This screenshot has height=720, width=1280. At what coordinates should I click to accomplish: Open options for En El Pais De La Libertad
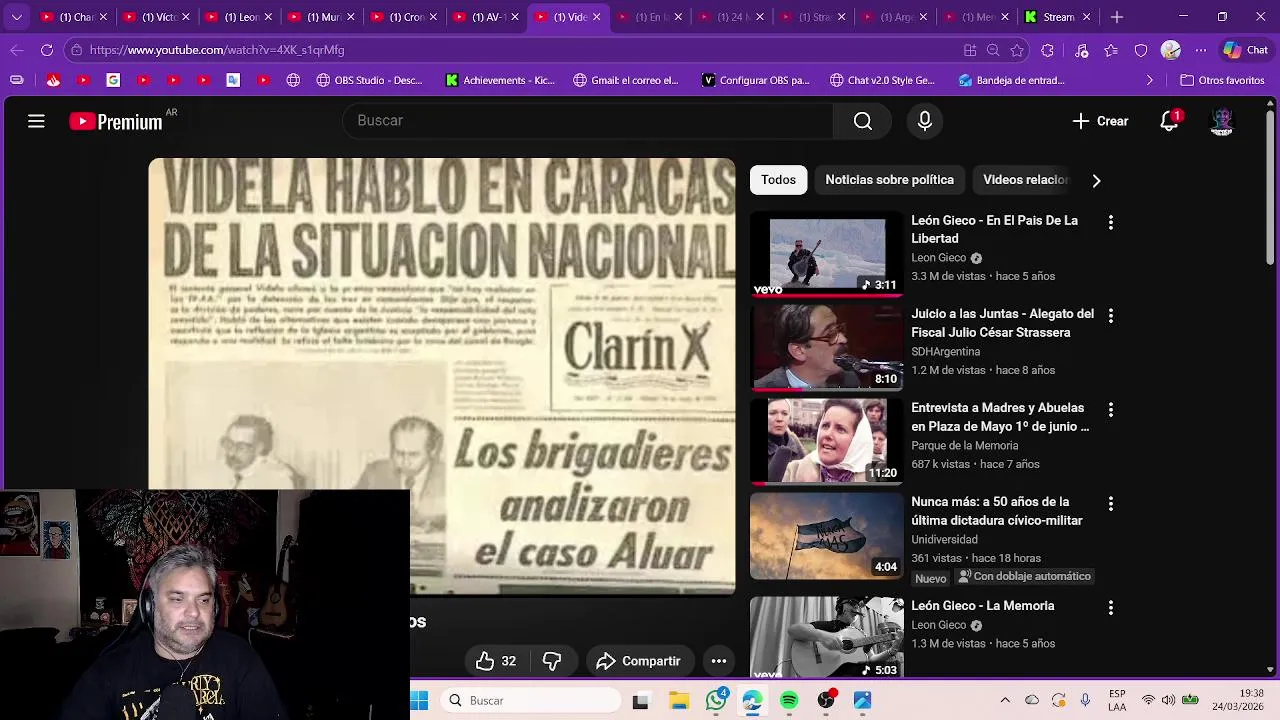point(1110,222)
